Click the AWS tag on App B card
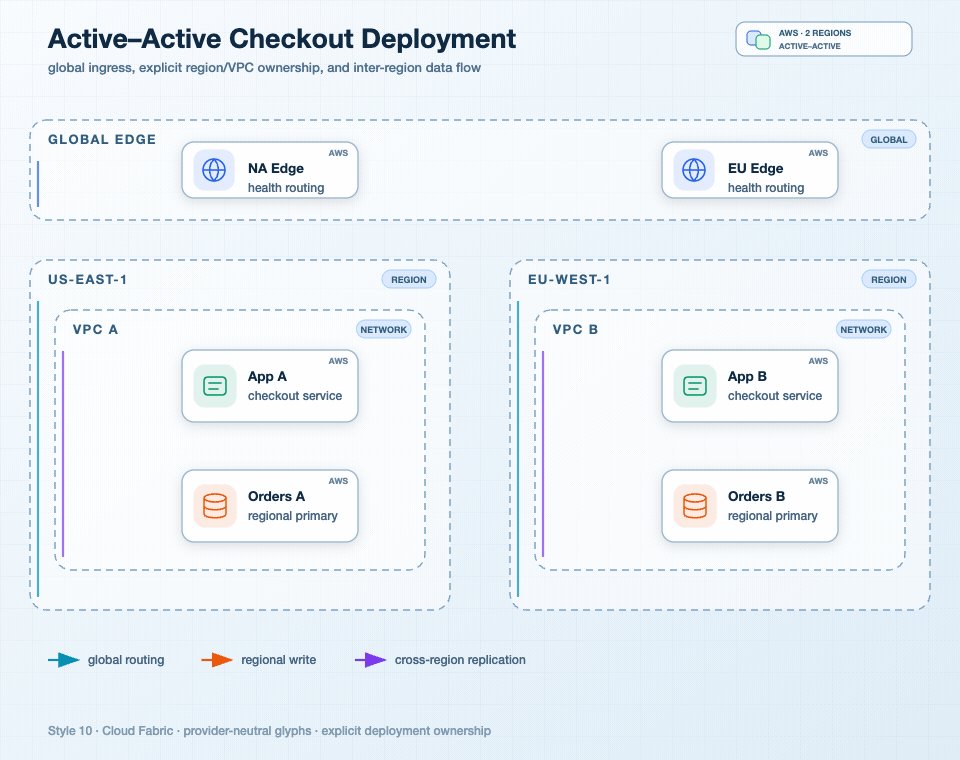Image resolution: width=960 pixels, height=760 pixels. (818, 361)
